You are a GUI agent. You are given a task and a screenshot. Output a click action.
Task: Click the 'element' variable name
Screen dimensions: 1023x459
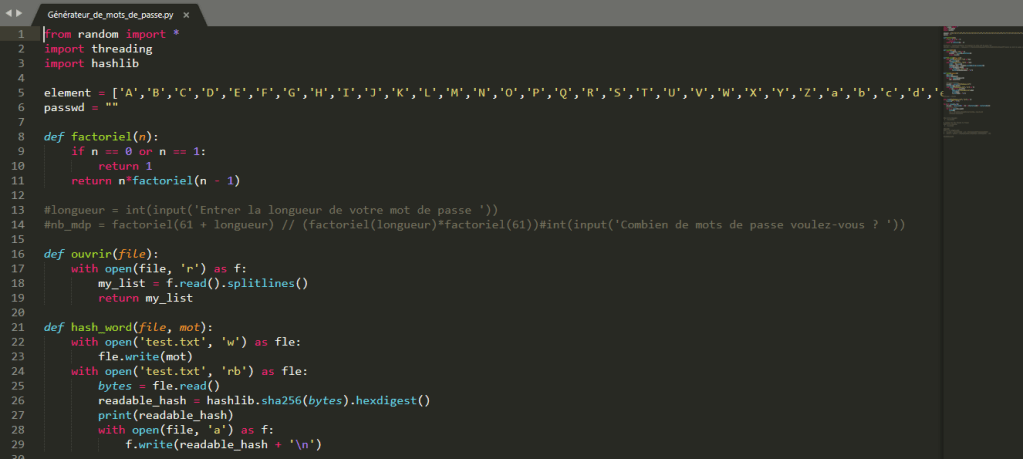(67, 92)
